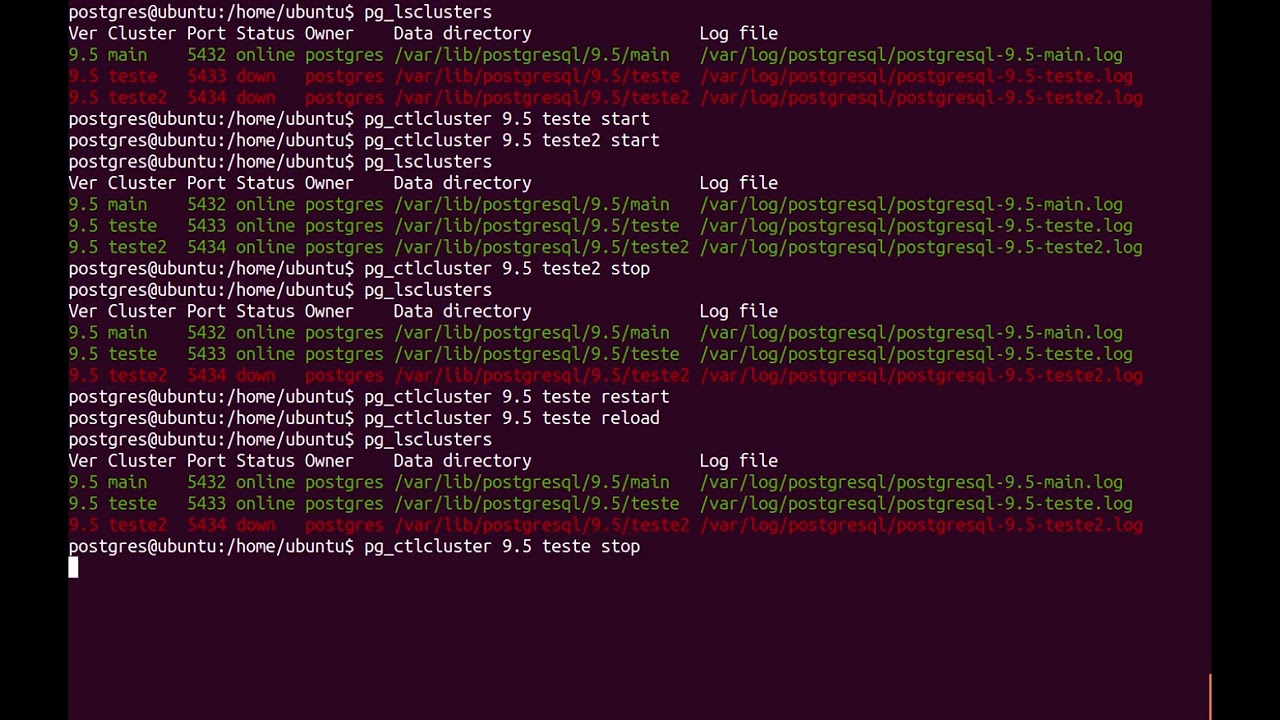Image resolution: width=1280 pixels, height=720 pixels.
Task: Click the green postgresql-9.5-teste2.log path
Action: point(921,247)
